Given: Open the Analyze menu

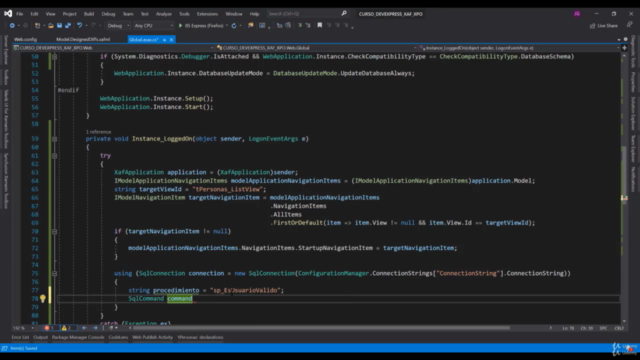Looking at the screenshot, I should 164,13.
